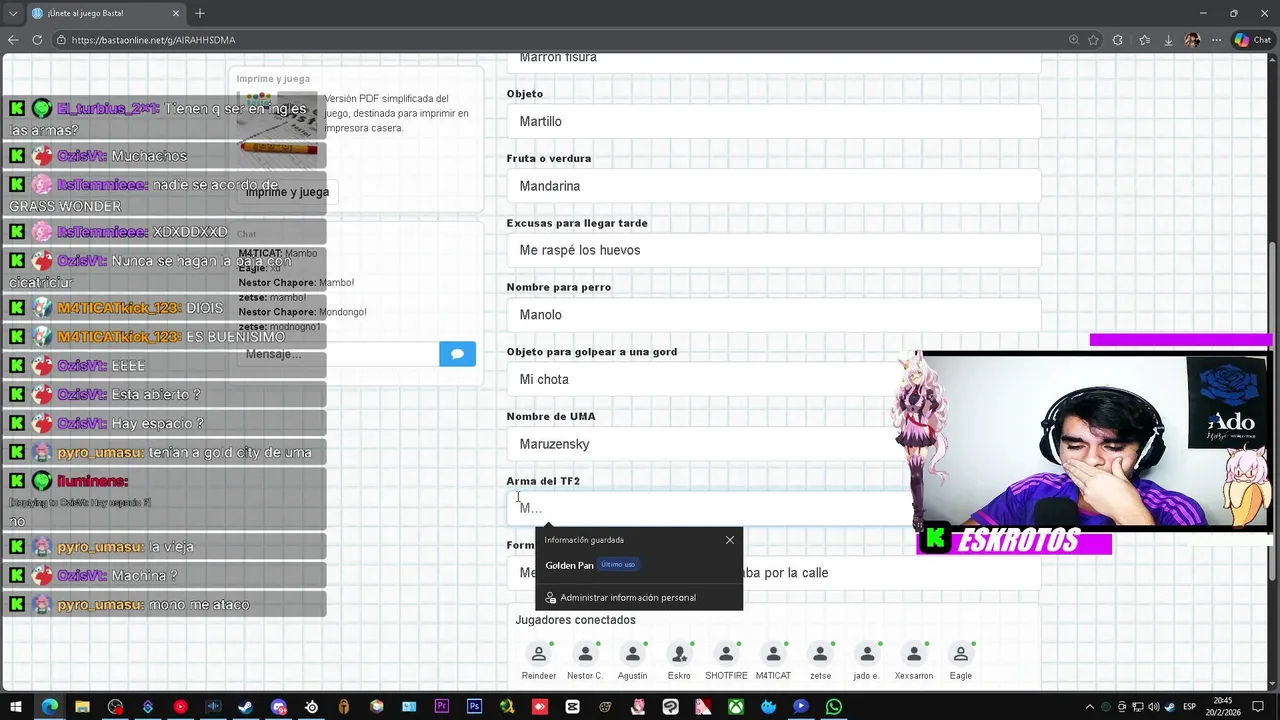Click the 'Imprime y juega' button
1280x720 pixels.
tap(287, 192)
